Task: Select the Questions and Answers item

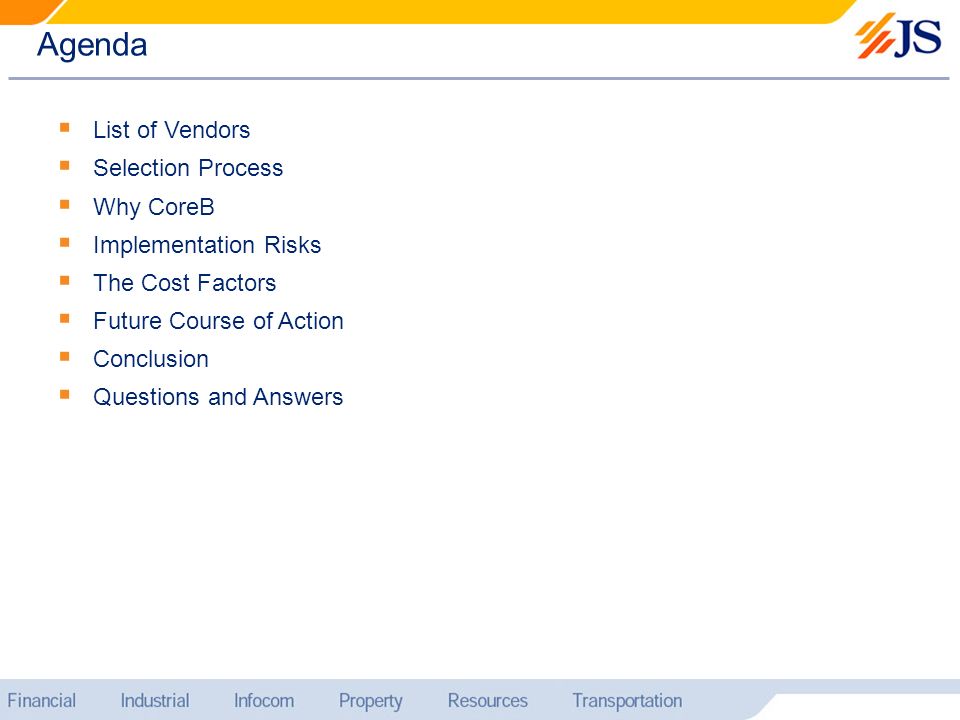Action: point(218,397)
